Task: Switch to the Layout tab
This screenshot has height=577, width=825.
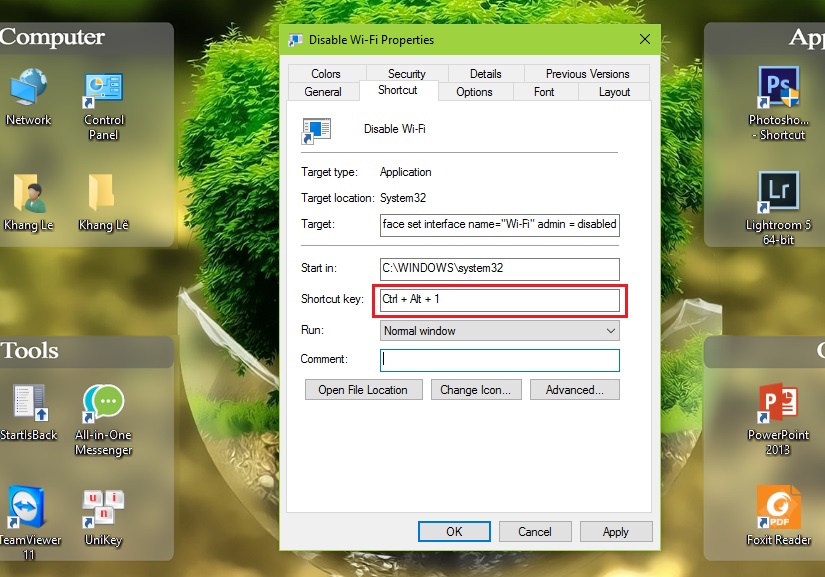Action: pos(614,92)
